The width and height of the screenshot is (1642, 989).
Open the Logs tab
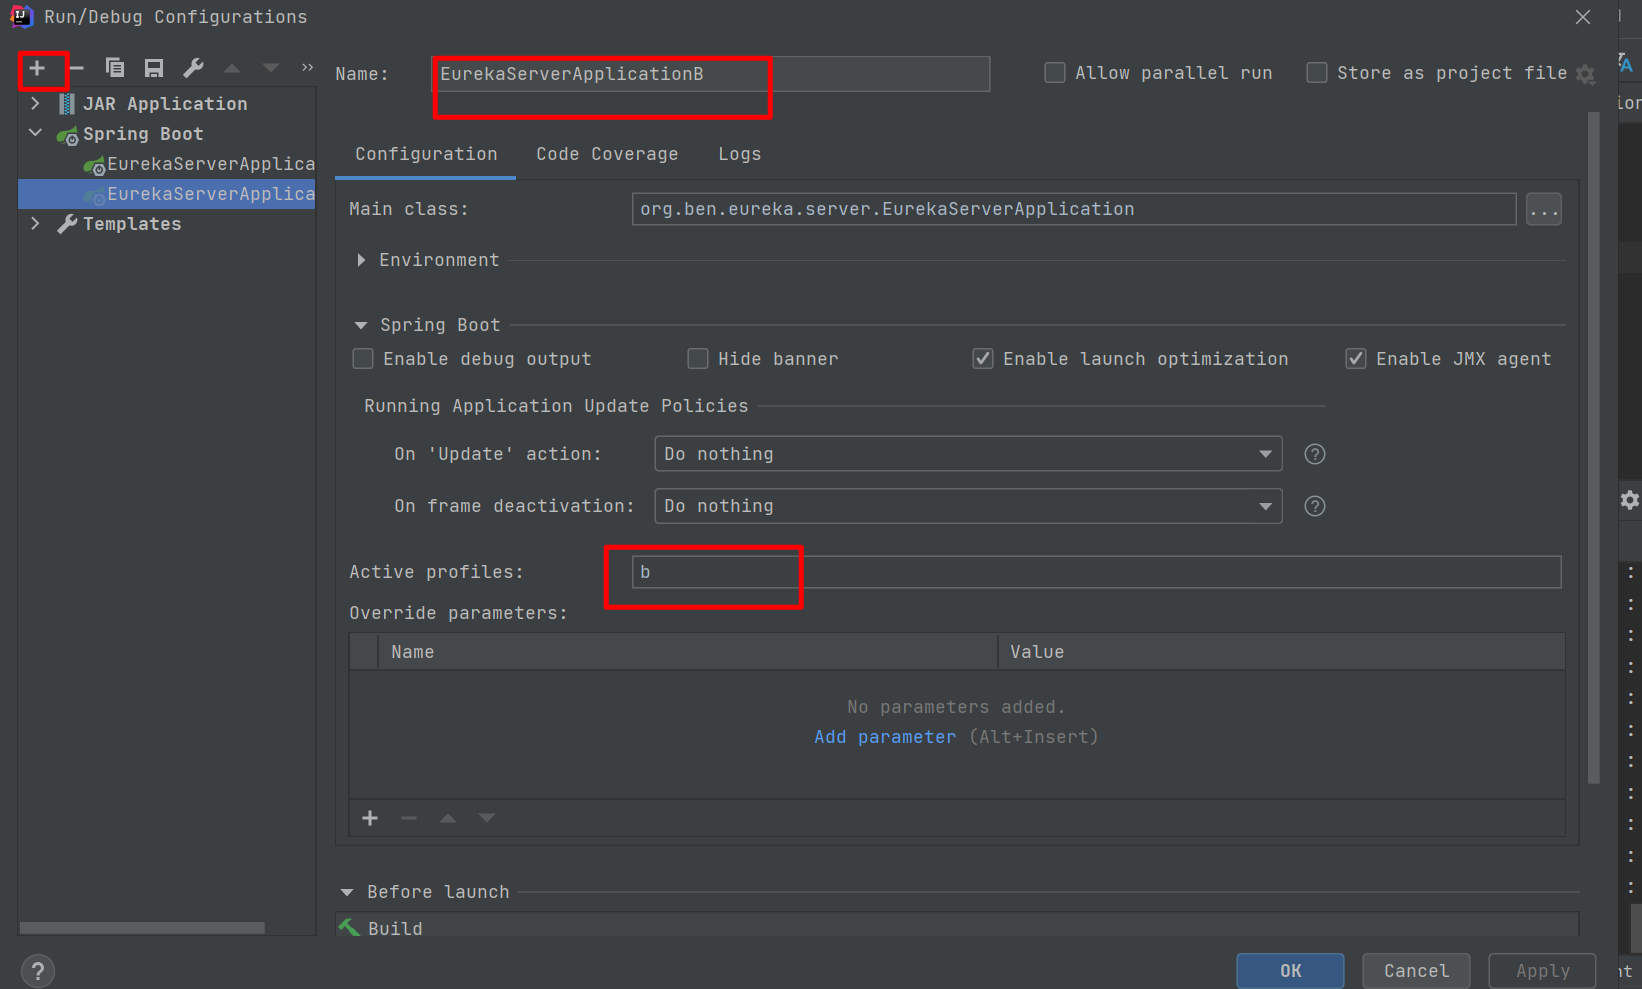click(x=740, y=154)
